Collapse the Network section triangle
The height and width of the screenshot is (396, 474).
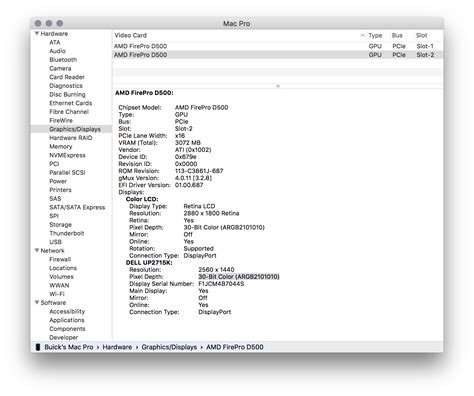37,250
